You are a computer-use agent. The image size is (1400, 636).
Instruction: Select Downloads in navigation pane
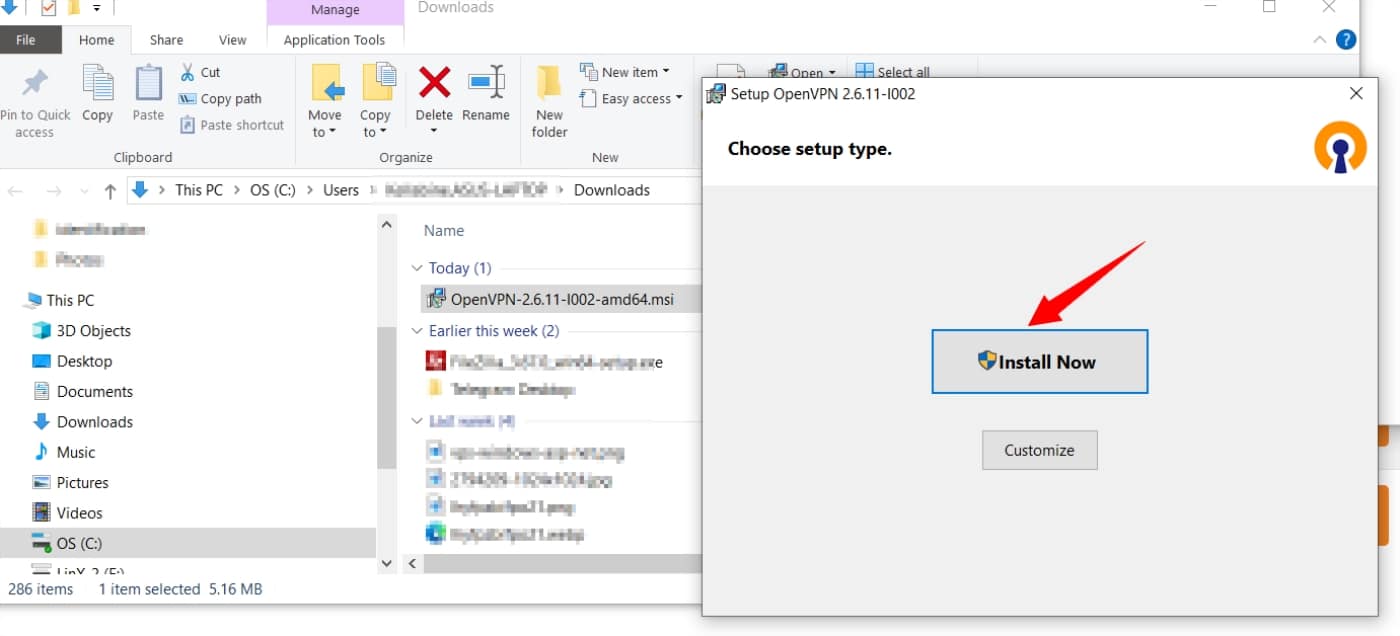click(95, 422)
